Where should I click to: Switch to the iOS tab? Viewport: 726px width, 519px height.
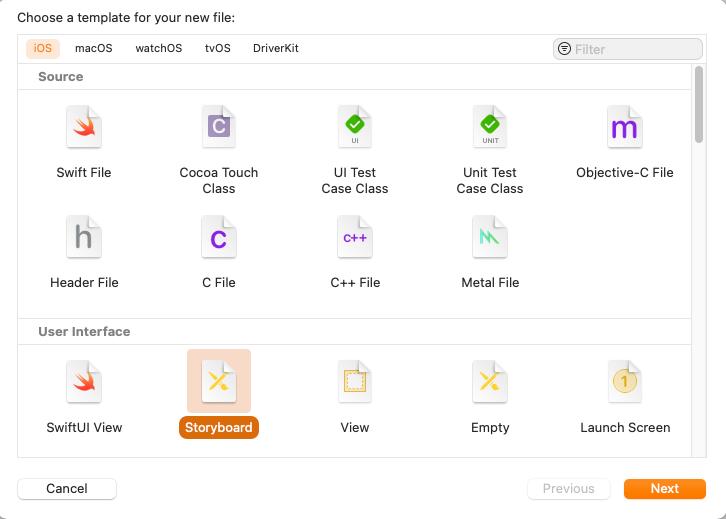click(x=43, y=48)
